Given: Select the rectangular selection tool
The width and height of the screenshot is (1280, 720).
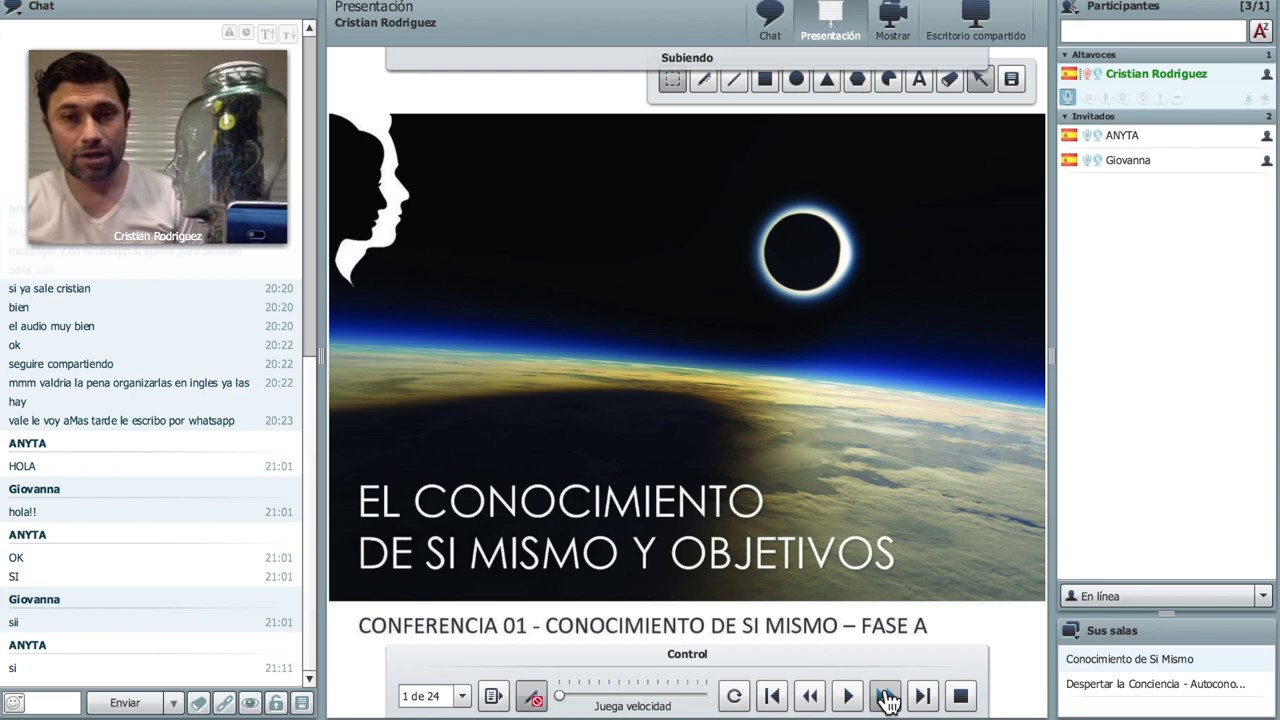Looking at the screenshot, I should click(x=673, y=80).
